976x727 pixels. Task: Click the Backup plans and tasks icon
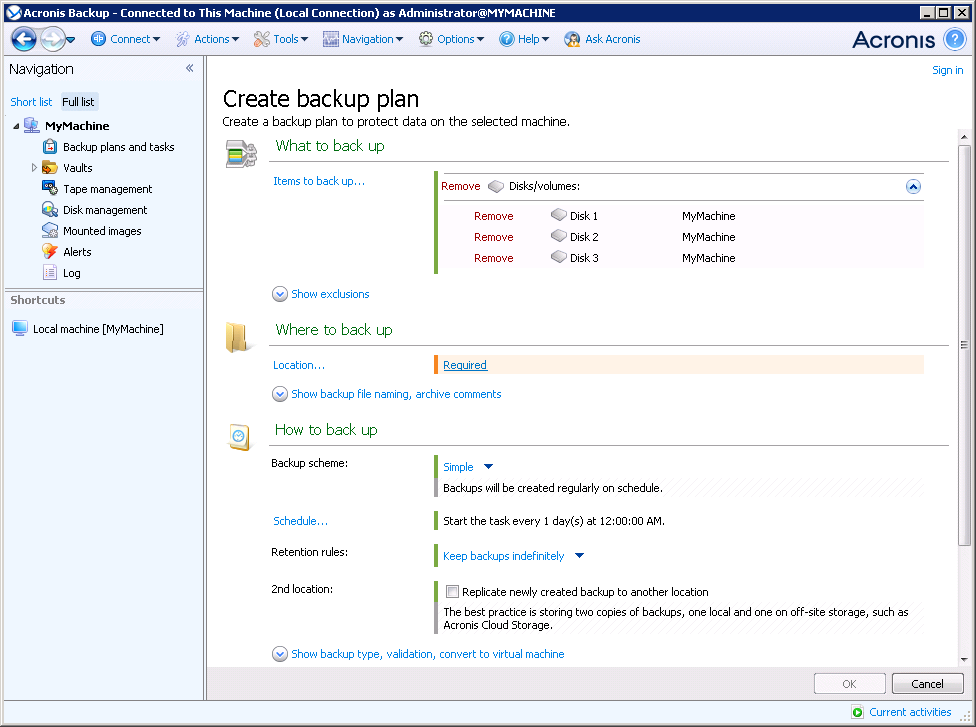(50, 147)
